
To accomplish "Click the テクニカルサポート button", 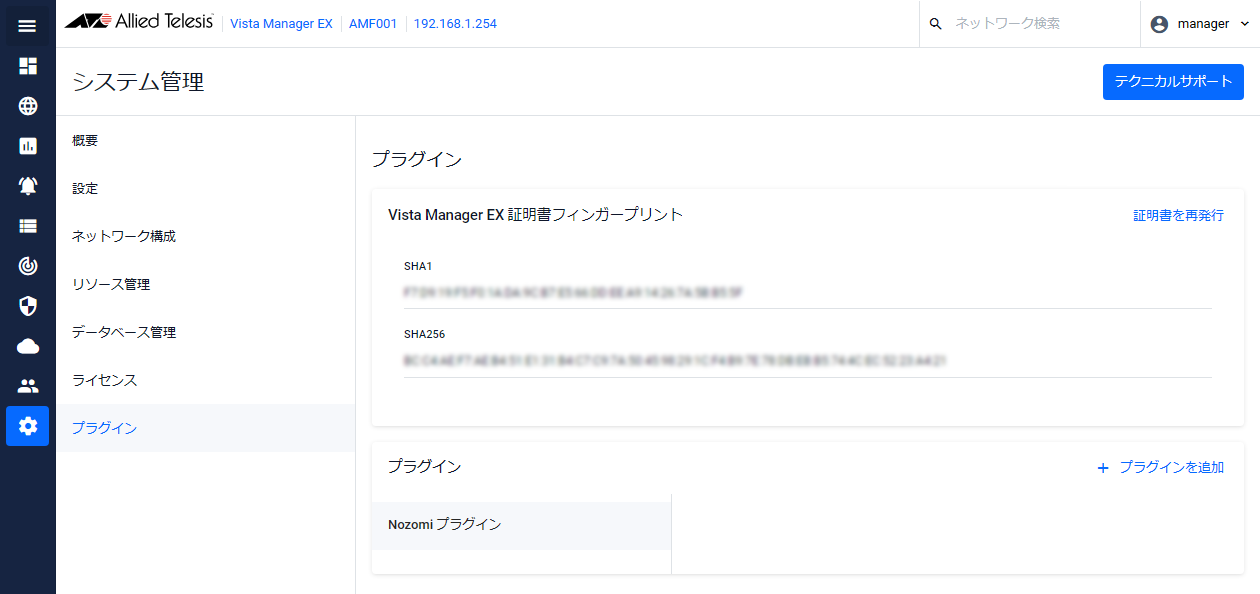I will [x=1172, y=81].
